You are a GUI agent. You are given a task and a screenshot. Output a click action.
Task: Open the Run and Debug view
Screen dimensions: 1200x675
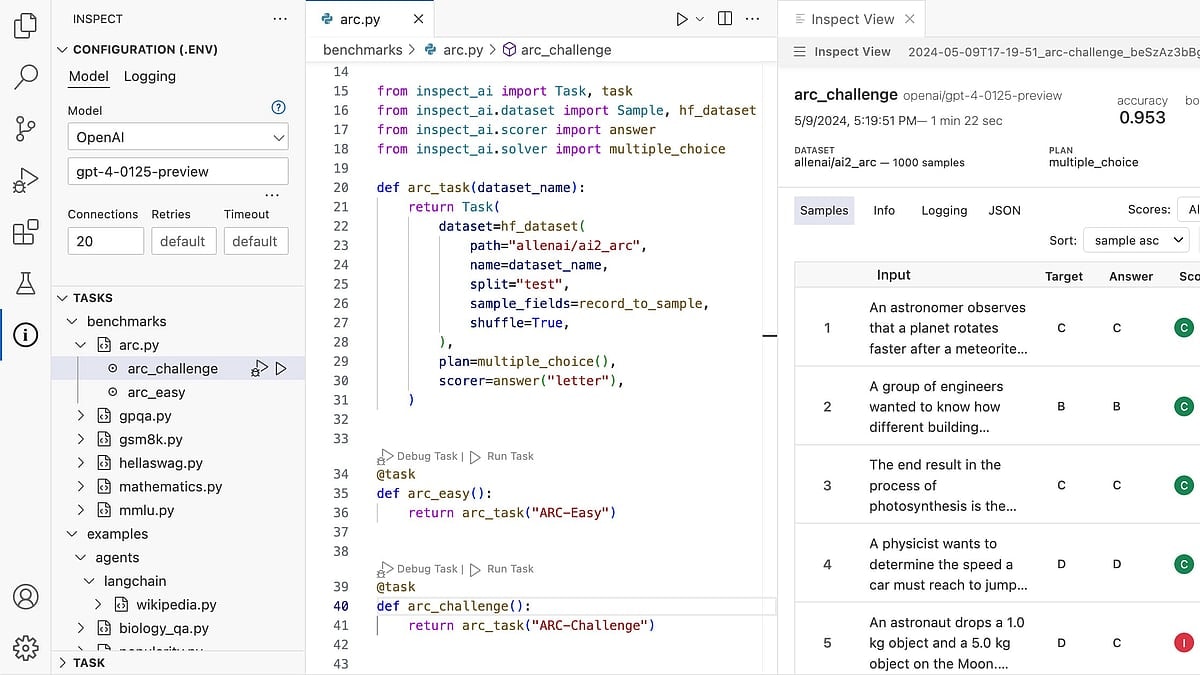point(26,181)
